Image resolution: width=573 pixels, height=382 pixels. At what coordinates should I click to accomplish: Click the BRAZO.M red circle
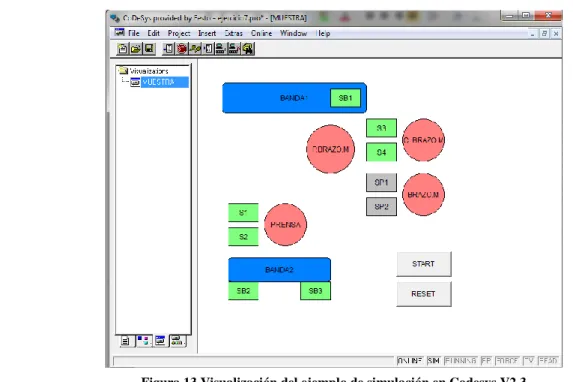pyautogui.click(x=423, y=194)
